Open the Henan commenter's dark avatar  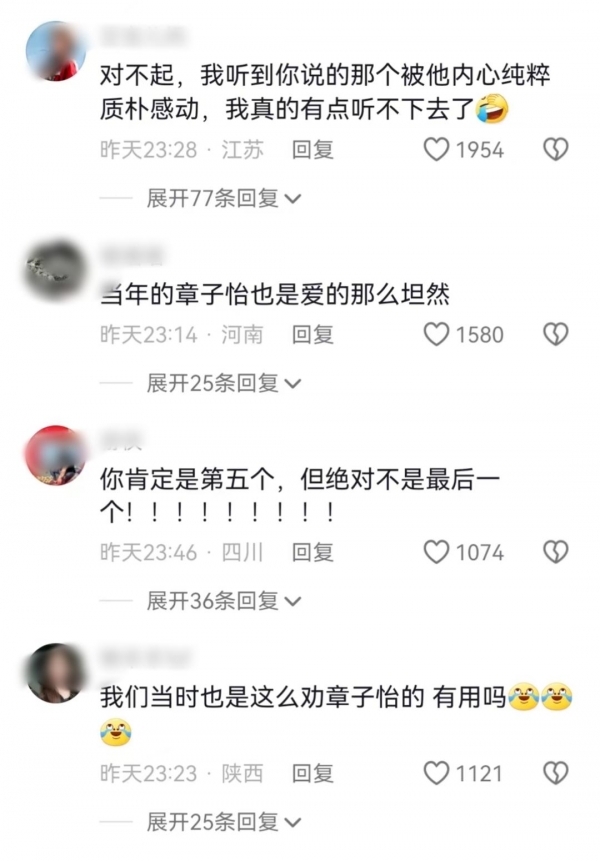(55, 270)
